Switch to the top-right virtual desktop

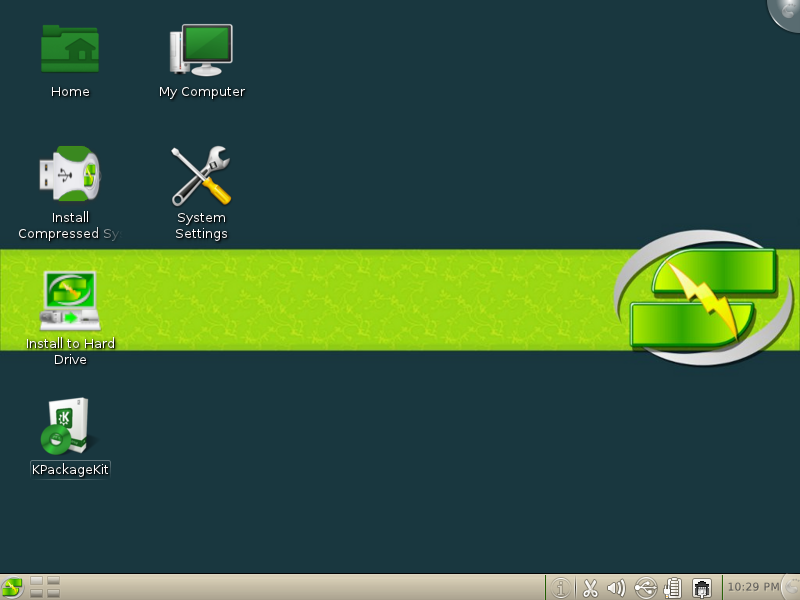[53, 582]
